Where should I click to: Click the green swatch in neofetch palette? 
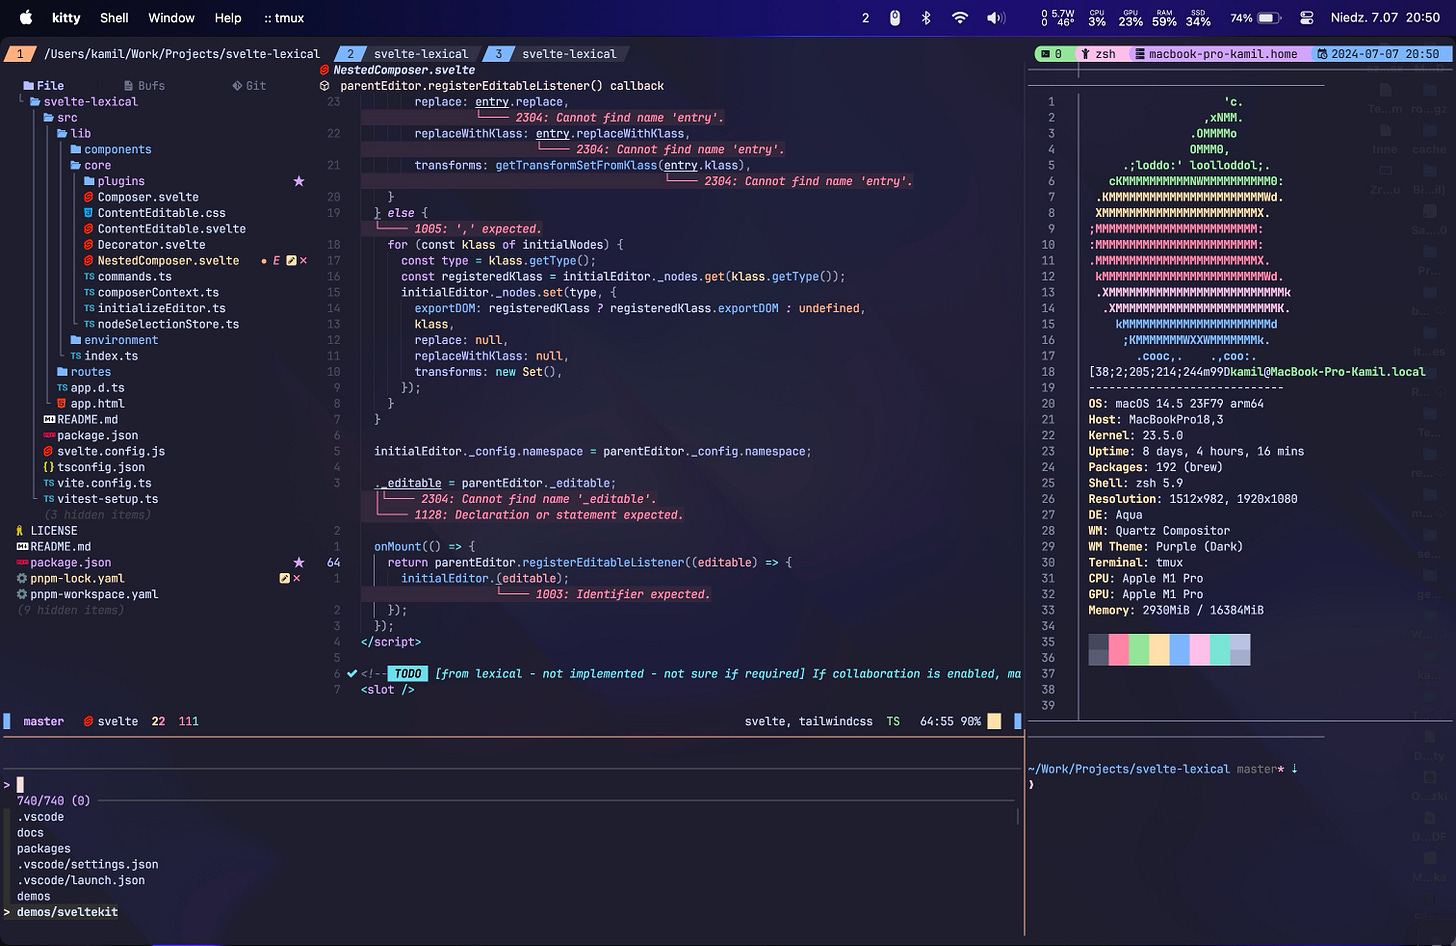click(1139, 649)
